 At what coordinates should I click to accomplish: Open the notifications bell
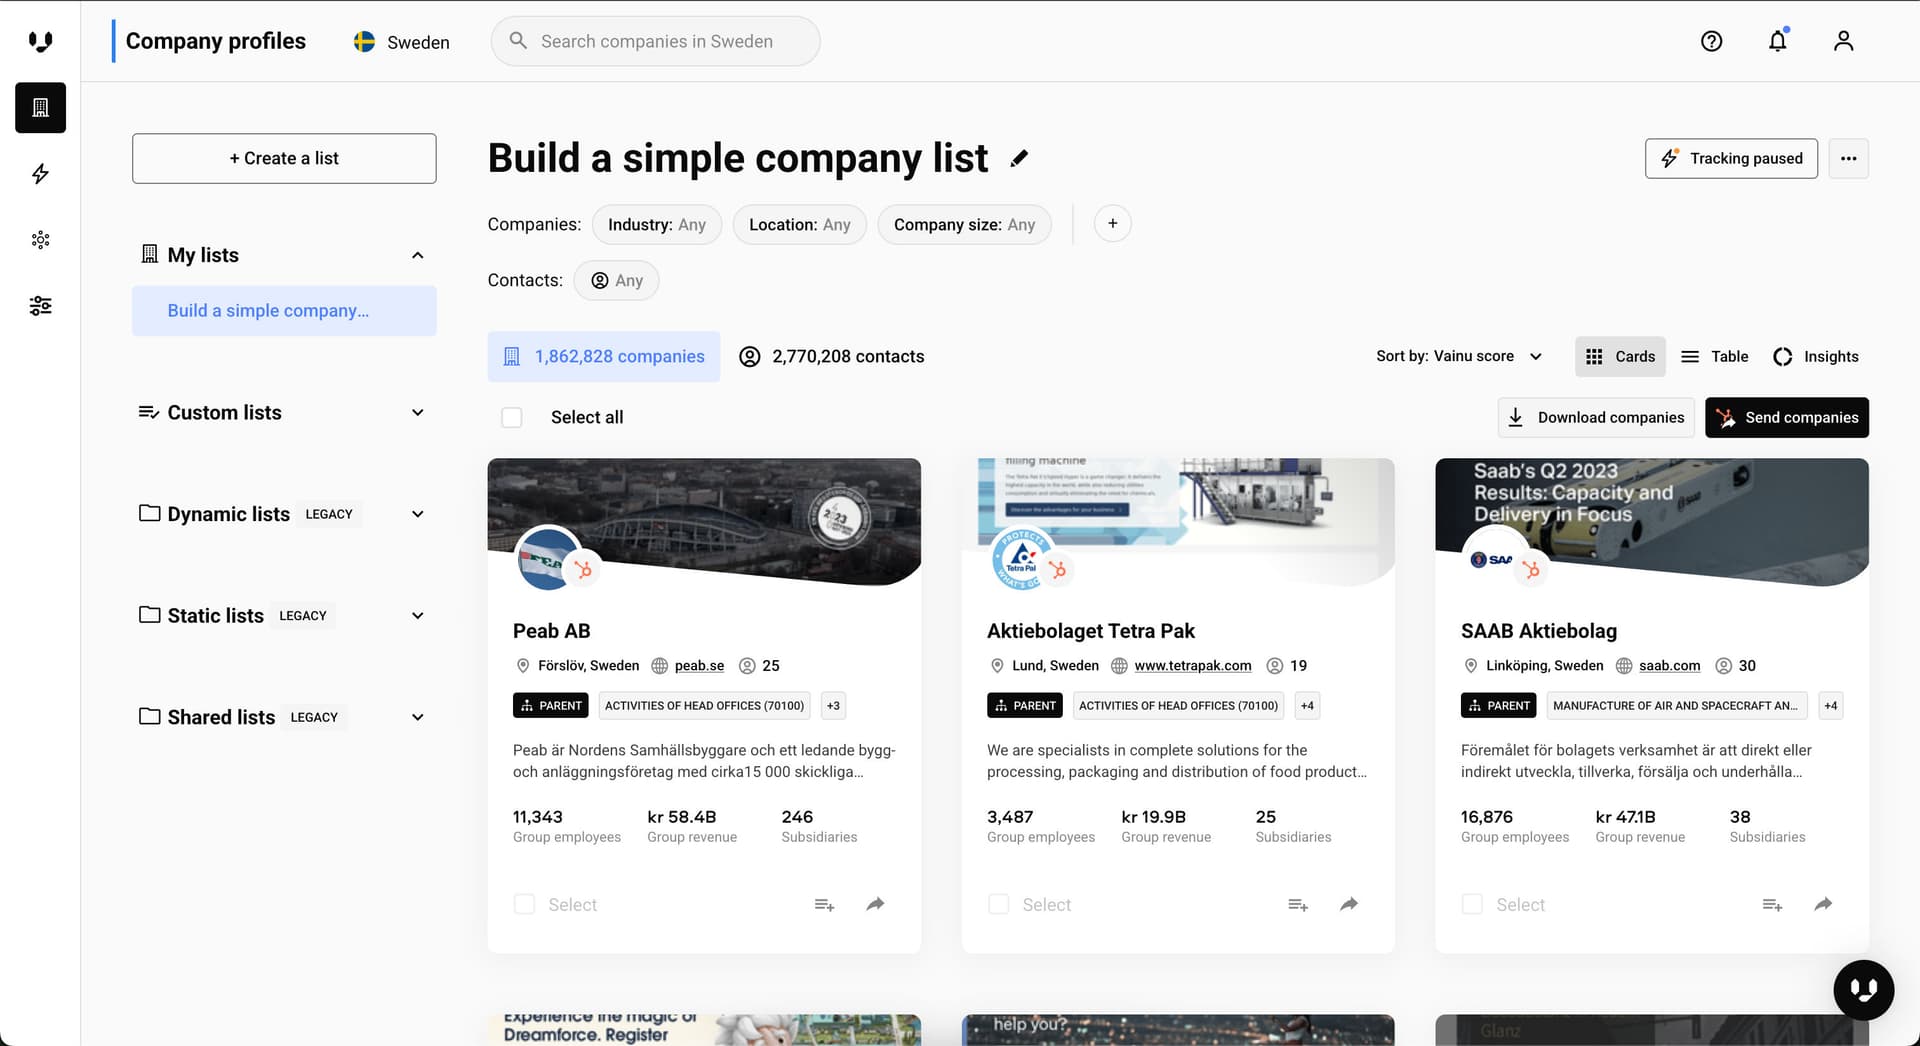coord(1777,41)
